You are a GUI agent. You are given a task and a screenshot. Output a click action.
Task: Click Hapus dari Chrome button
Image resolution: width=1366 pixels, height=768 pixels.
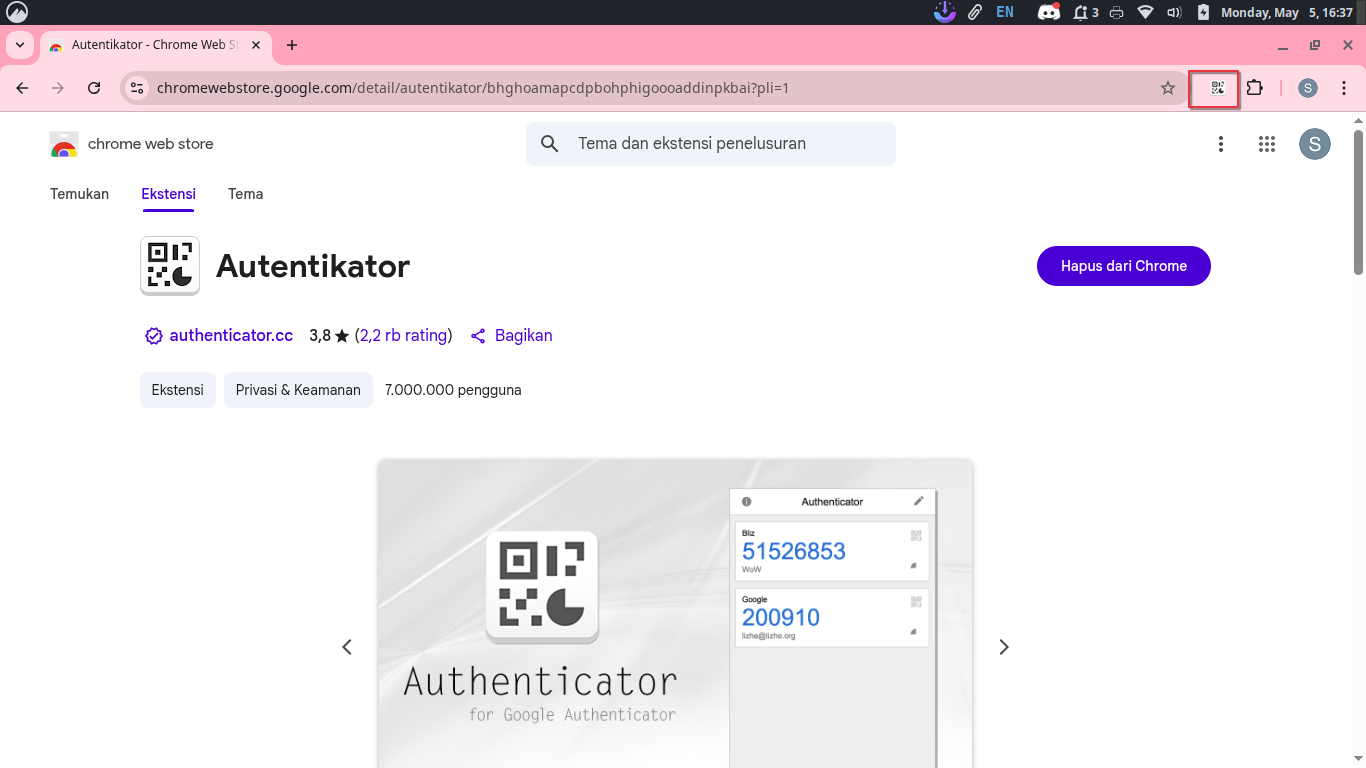click(1124, 266)
